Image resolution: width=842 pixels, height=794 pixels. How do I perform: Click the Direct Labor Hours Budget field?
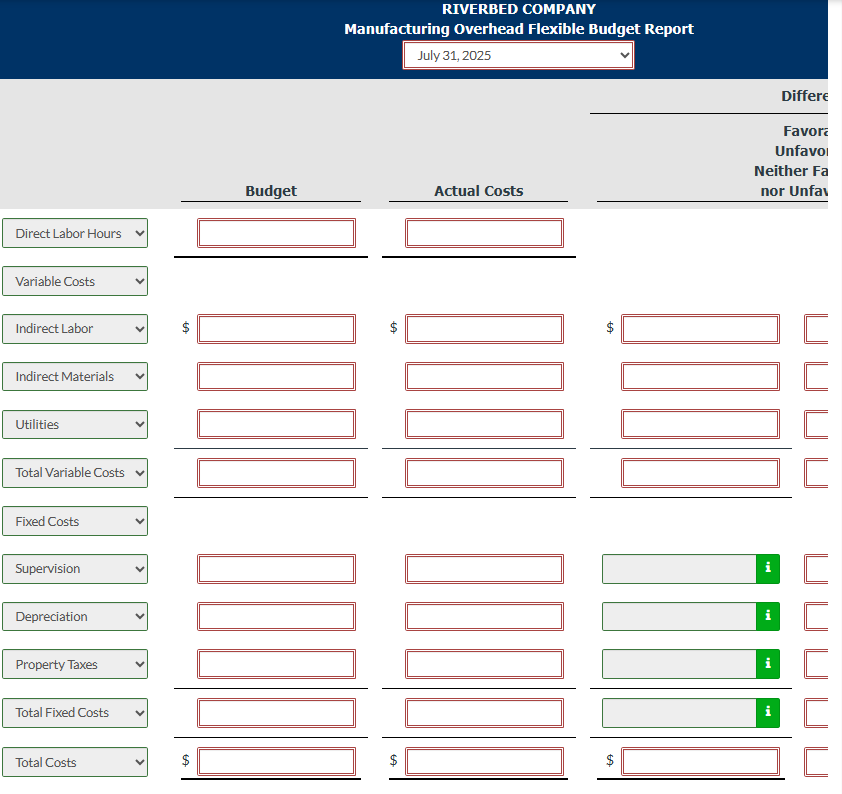(277, 233)
